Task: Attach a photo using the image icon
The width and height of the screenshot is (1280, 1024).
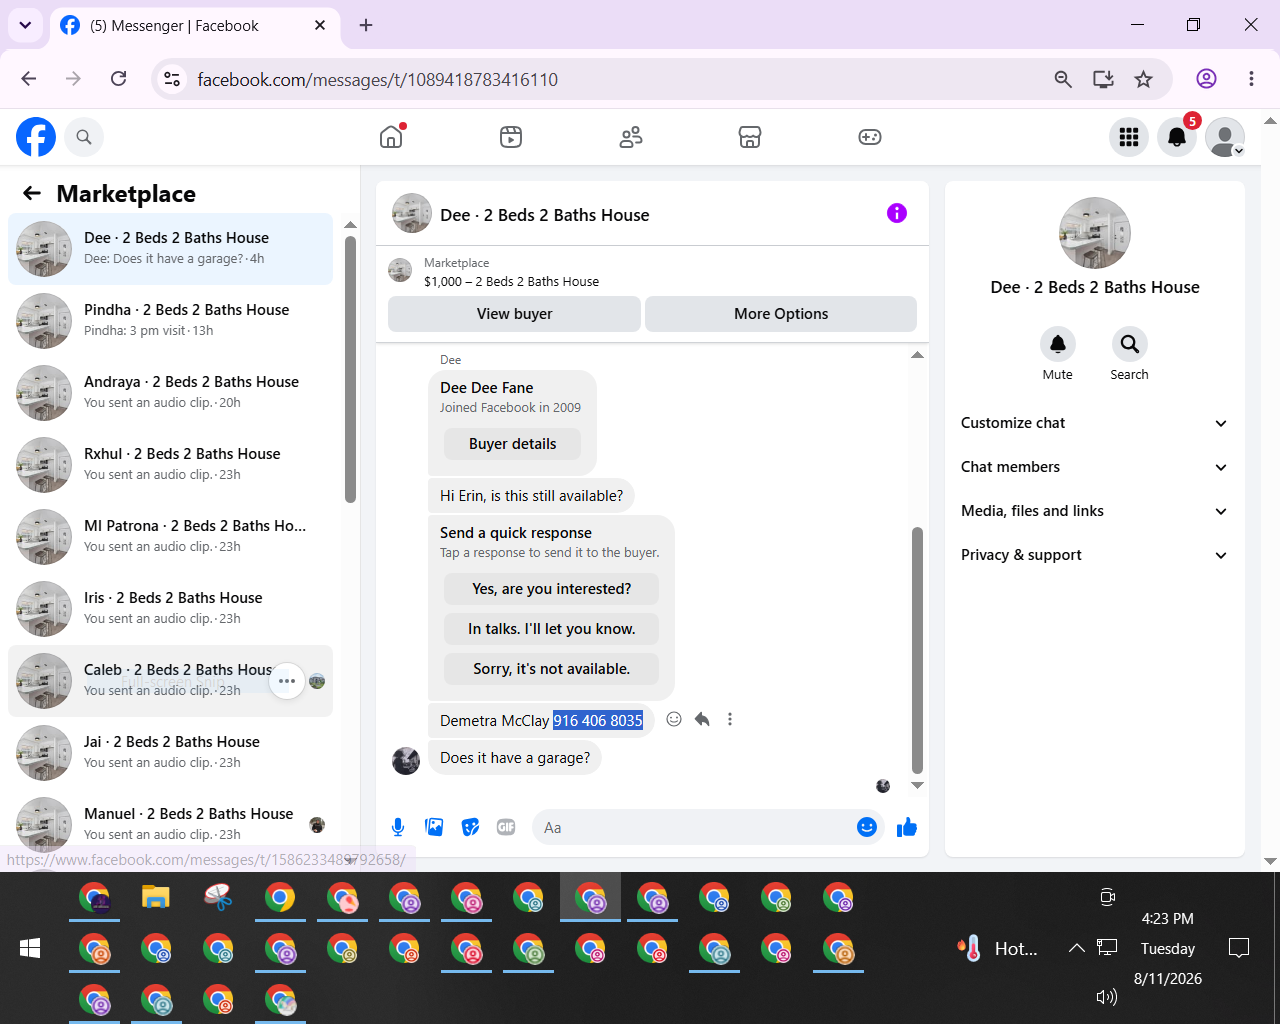Action: pos(434,827)
